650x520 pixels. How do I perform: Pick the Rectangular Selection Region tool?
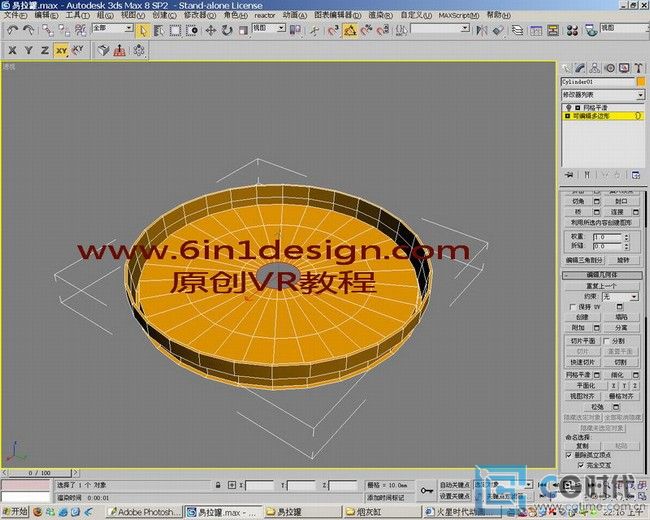175,31
